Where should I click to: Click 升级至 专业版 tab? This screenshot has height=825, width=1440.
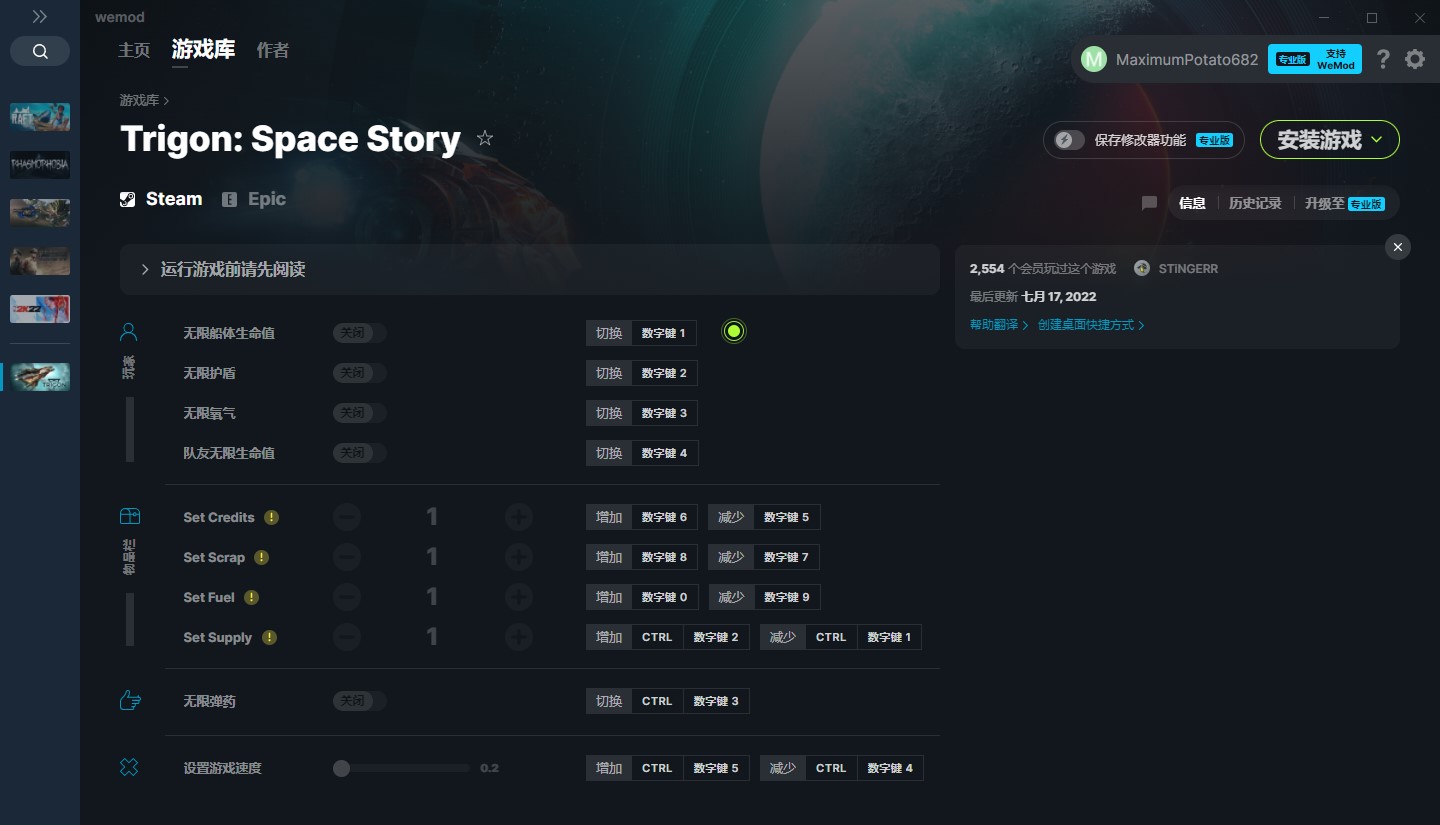tap(1344, 203)
